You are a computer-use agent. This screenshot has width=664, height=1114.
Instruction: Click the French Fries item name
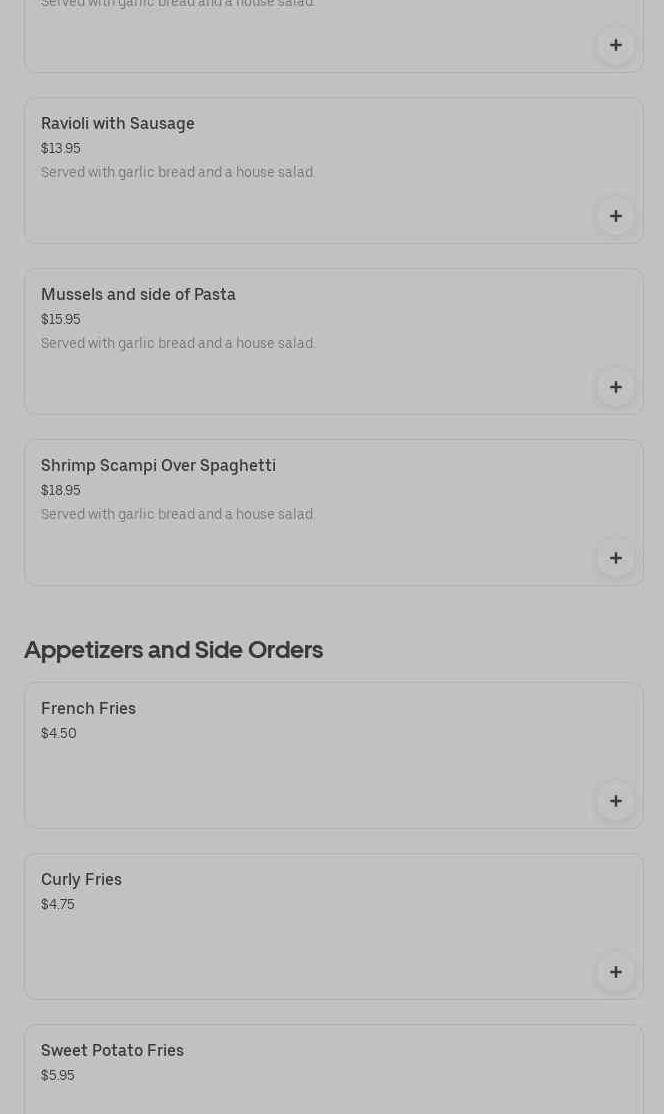88,708
